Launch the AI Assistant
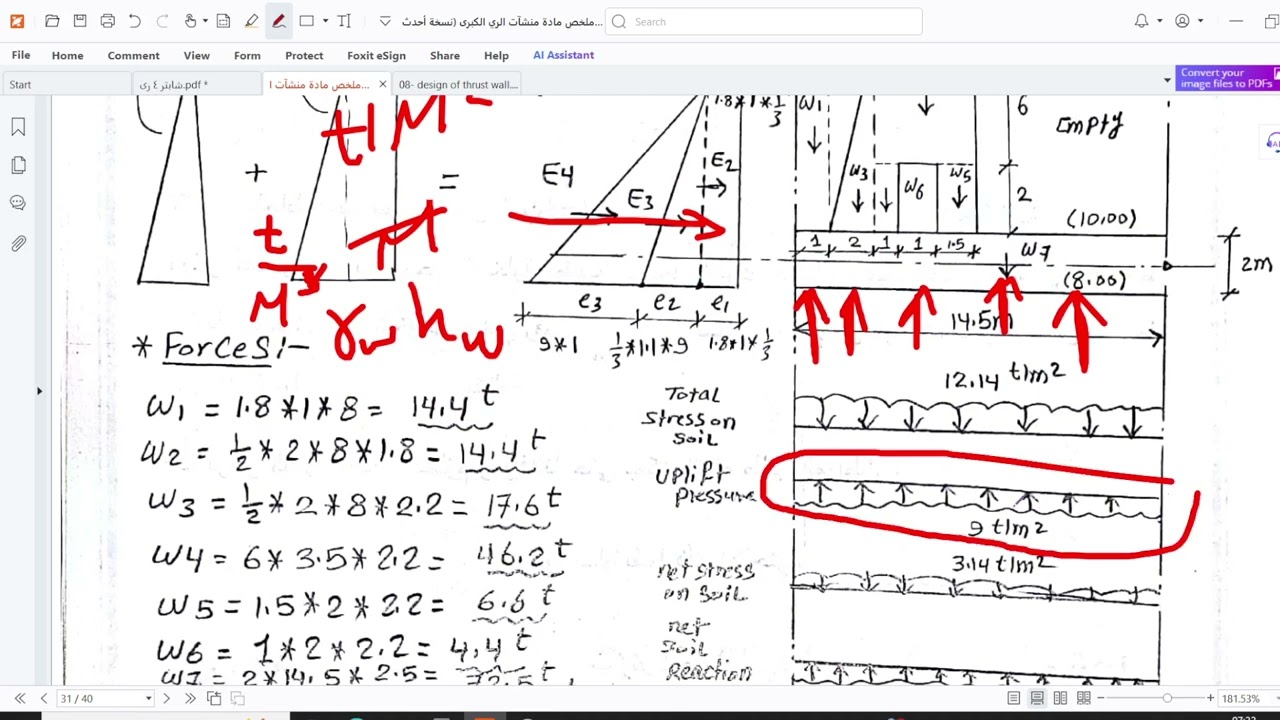The height and width of the screenshot is (720, 1280). [563, 55]
